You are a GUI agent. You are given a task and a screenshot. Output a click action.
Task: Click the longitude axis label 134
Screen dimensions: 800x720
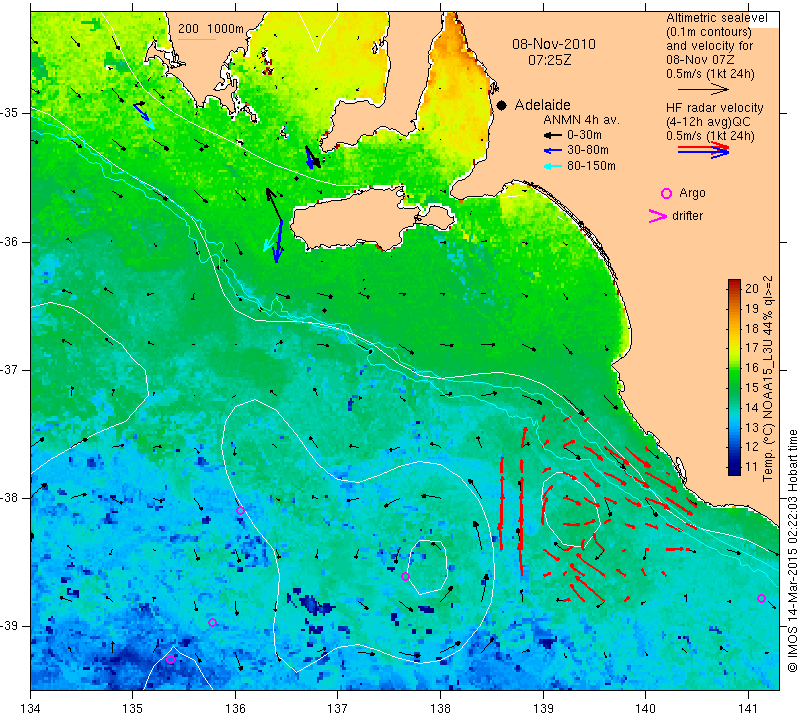(x=31, y=709)
